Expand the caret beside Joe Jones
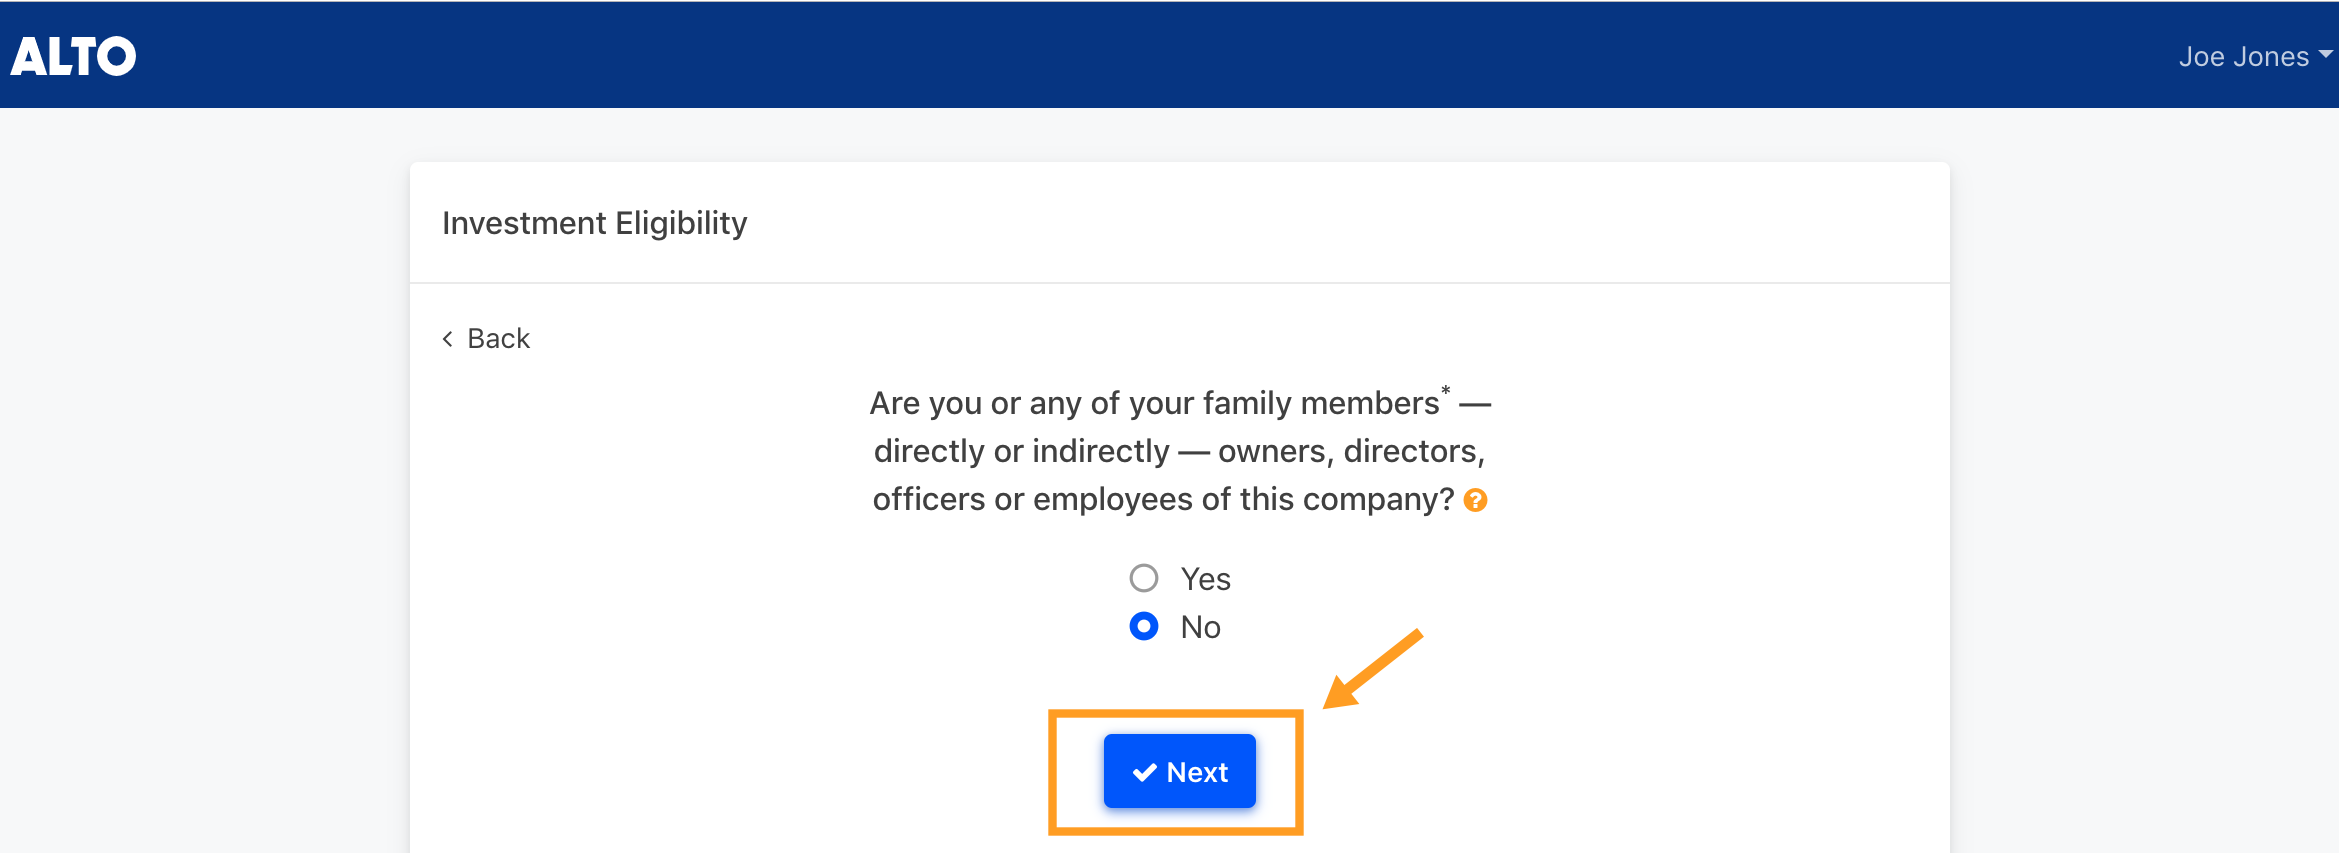2339x853 pixels. [x=2326, y=54]
